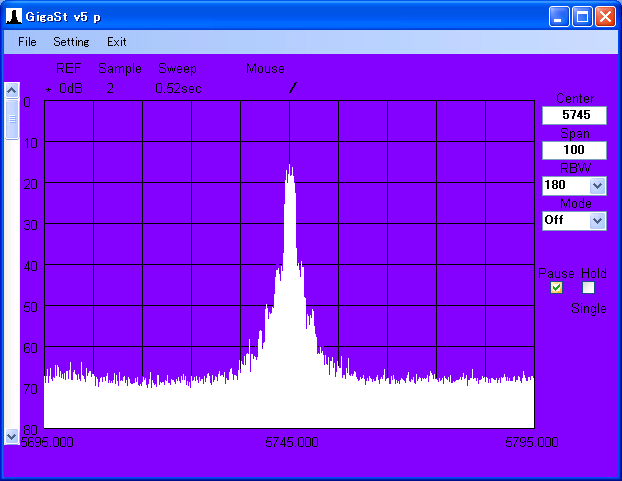Viewport: 622px width, 481px height.
Task: Click the RBW label
Action: click(576, 168)
